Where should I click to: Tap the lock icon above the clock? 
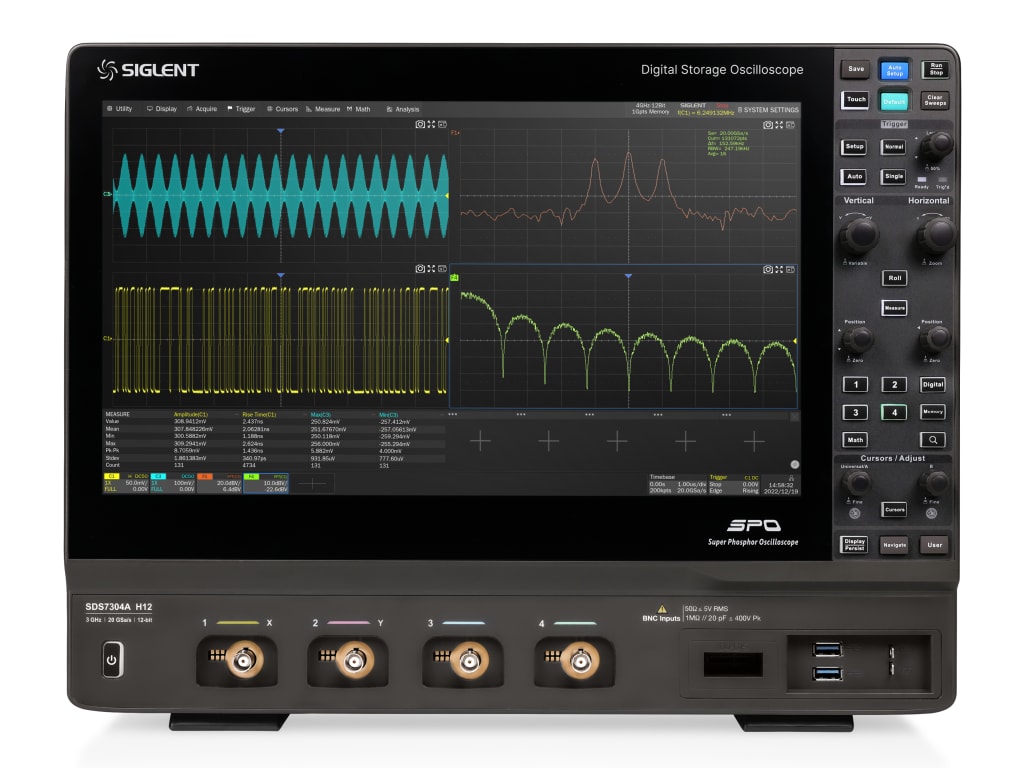[790, 477]
